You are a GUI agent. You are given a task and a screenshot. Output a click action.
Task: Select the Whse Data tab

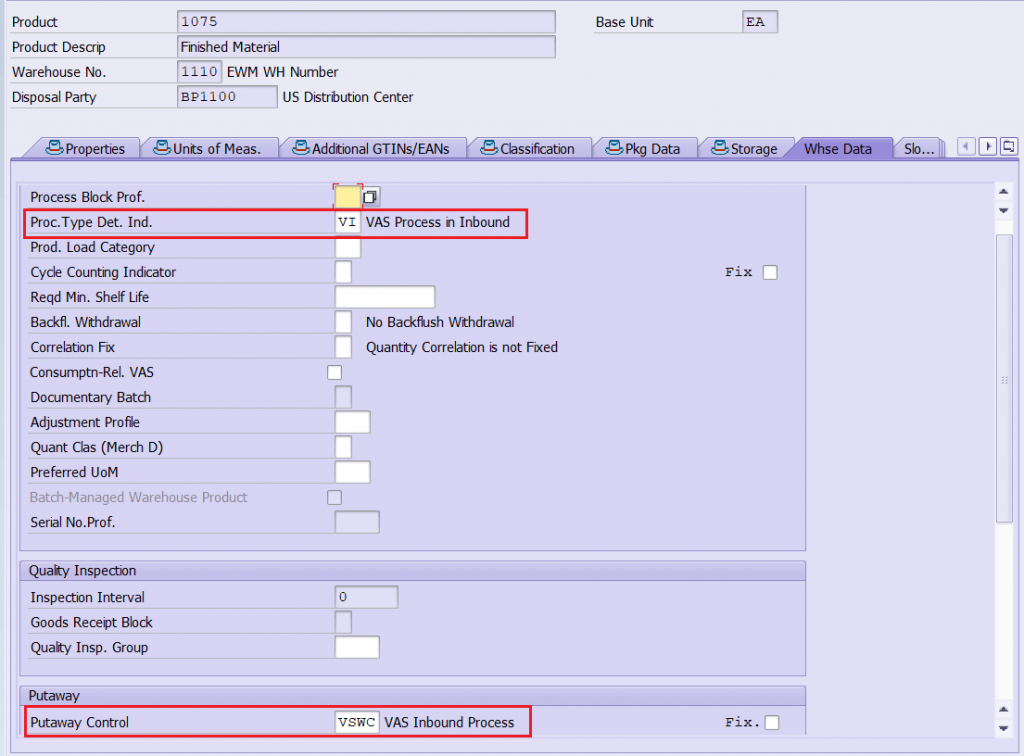[x=838, y=148]
